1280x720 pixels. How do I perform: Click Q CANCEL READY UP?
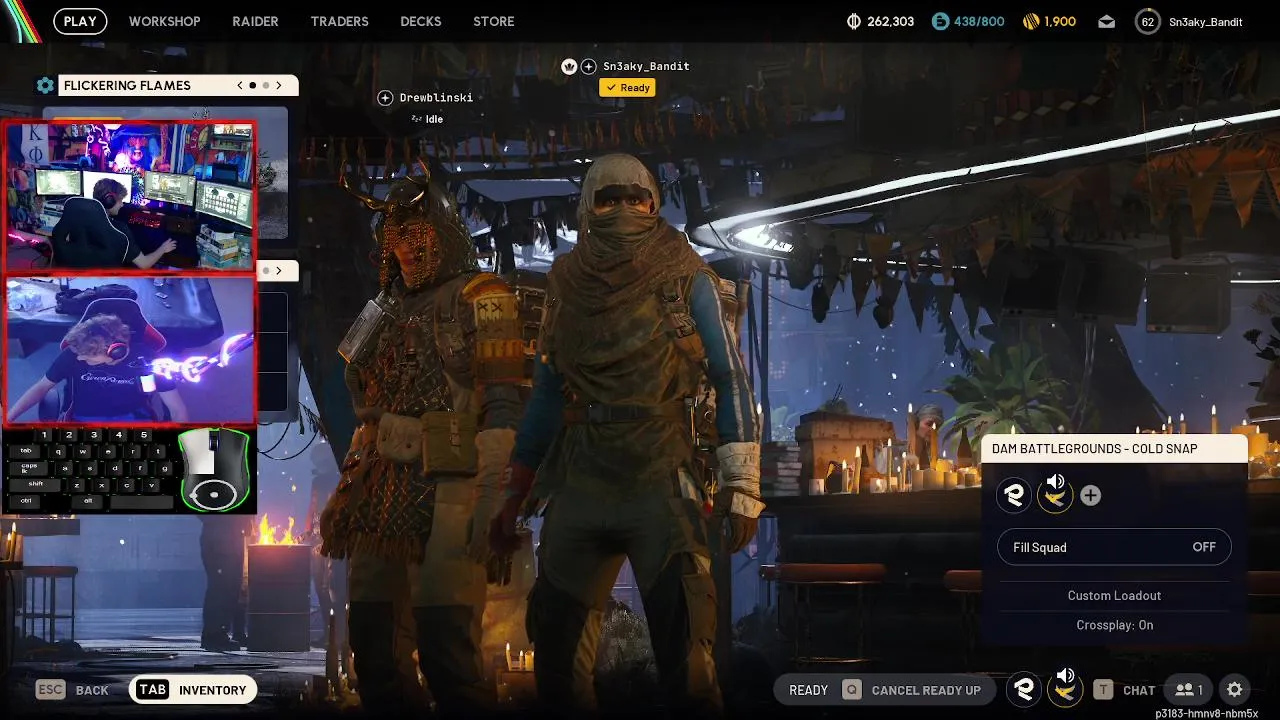[912, 690]
